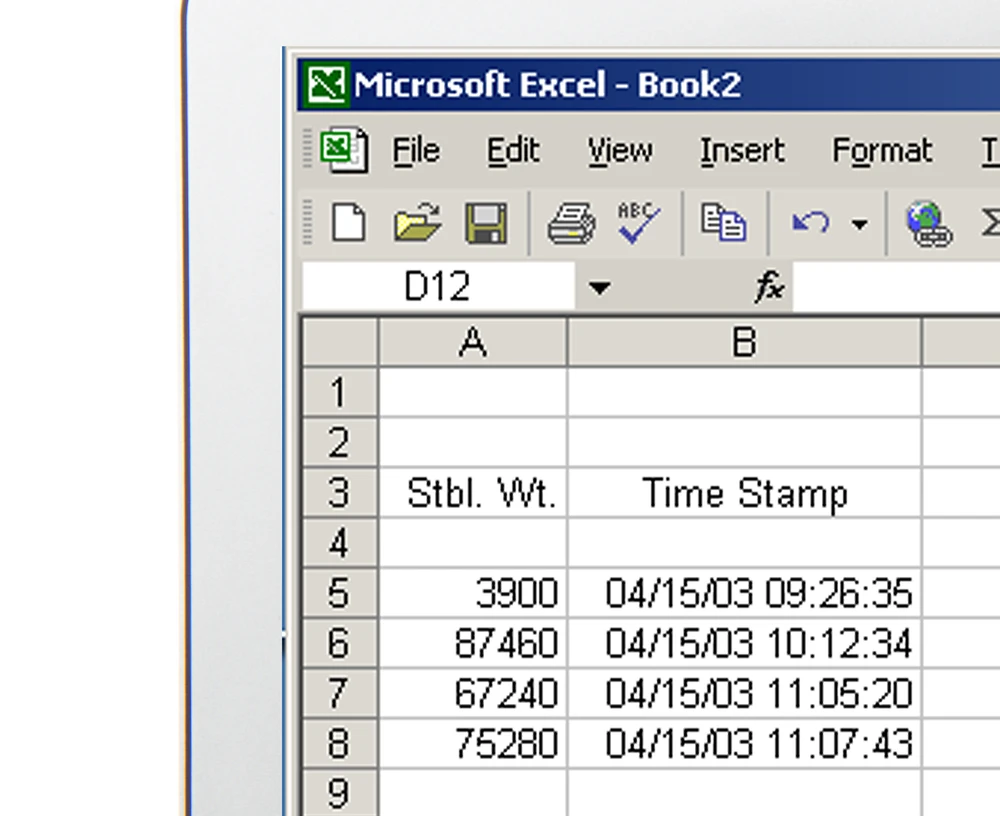Viewport: 1000px width, 816px height.
Task: Run the ABC spelling check icon
Action: pos(637,222)
